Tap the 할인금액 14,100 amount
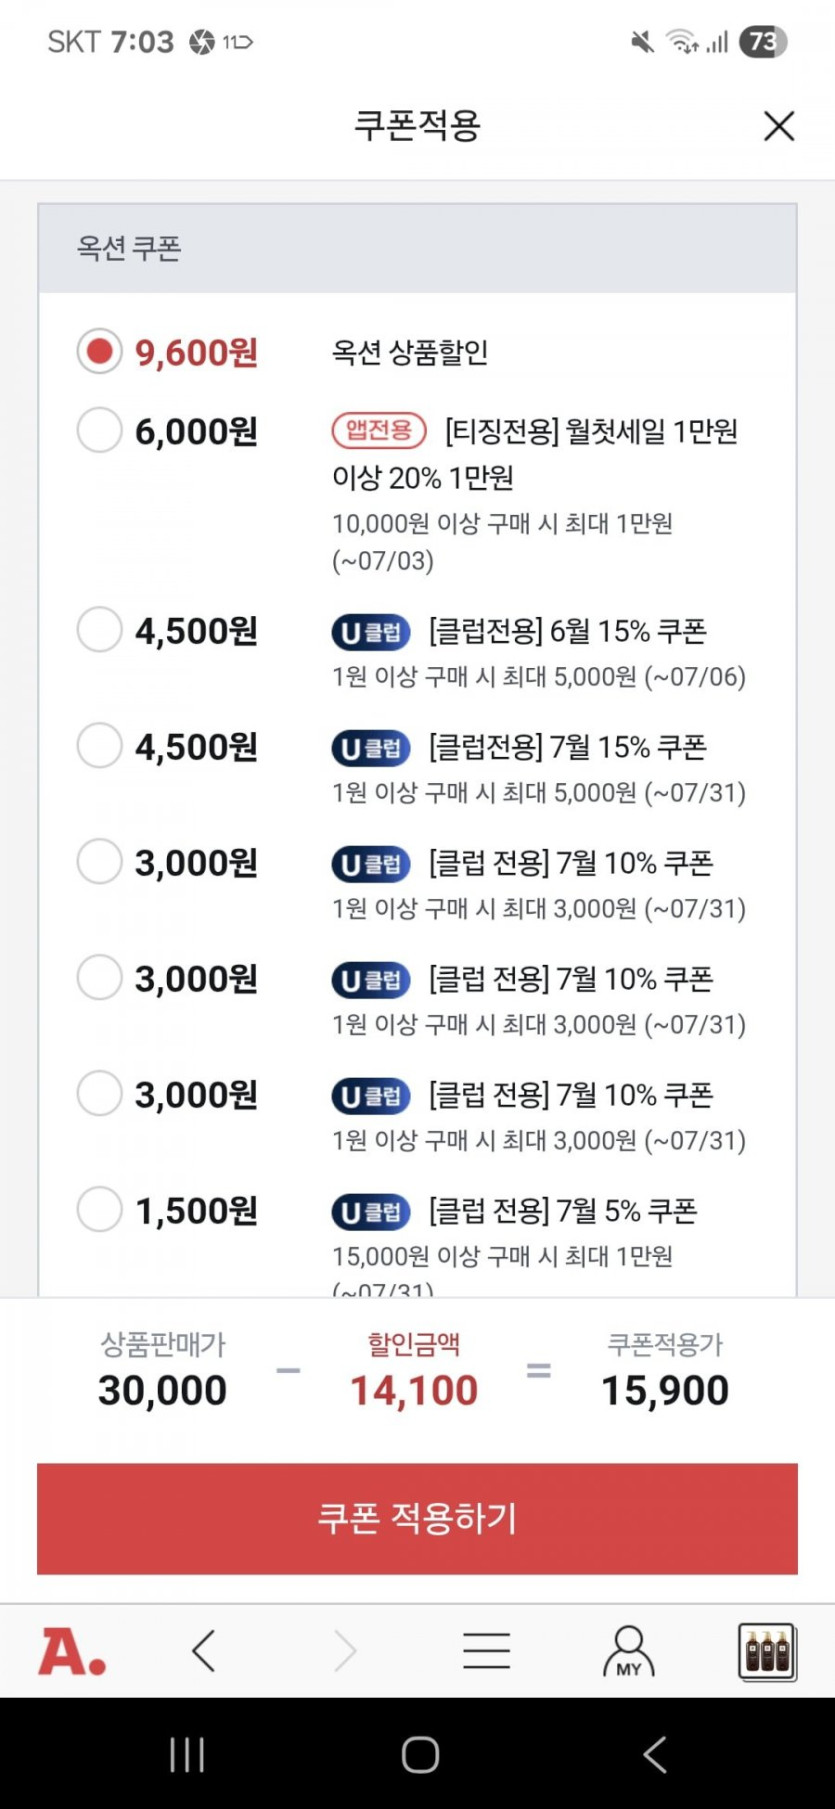 (414, 1390)
